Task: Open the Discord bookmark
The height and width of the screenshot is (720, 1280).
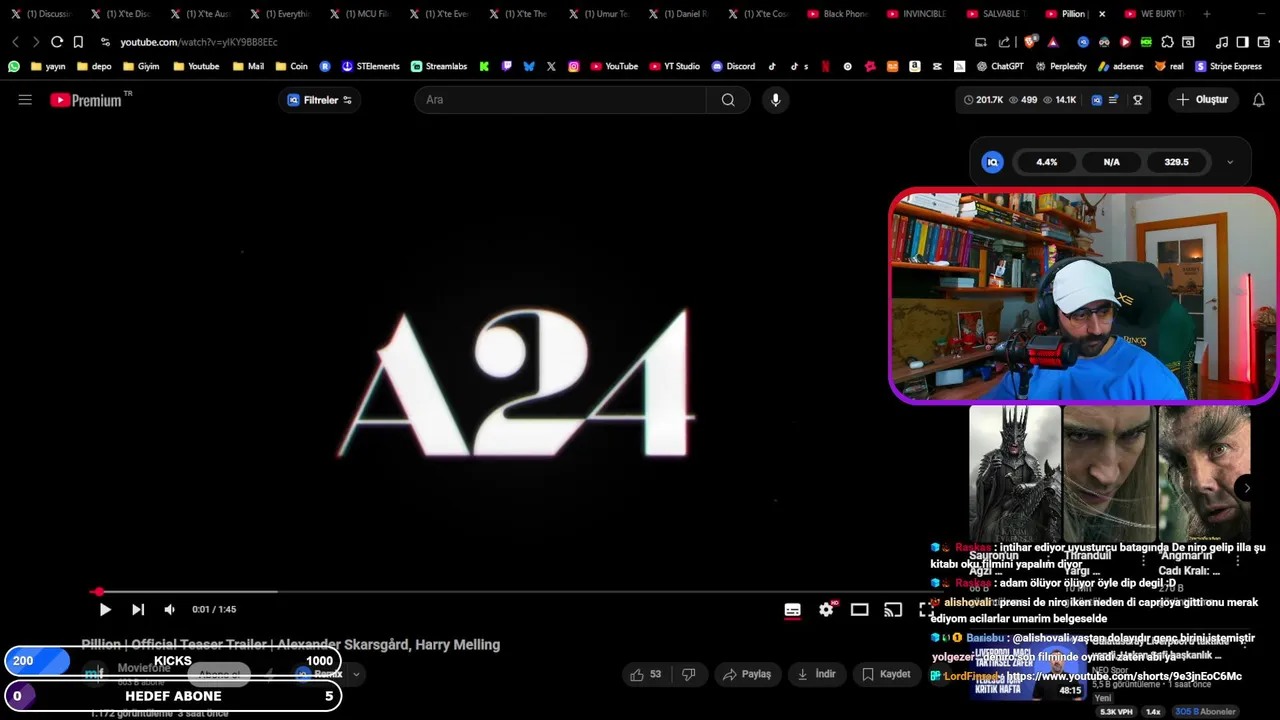Action: pos(733,67)
